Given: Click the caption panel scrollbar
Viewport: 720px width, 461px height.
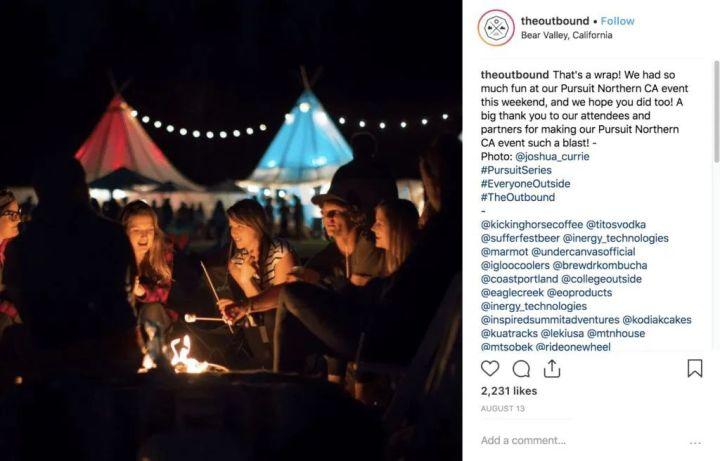Looking at the screenshot, I should [x=716, y=112].
